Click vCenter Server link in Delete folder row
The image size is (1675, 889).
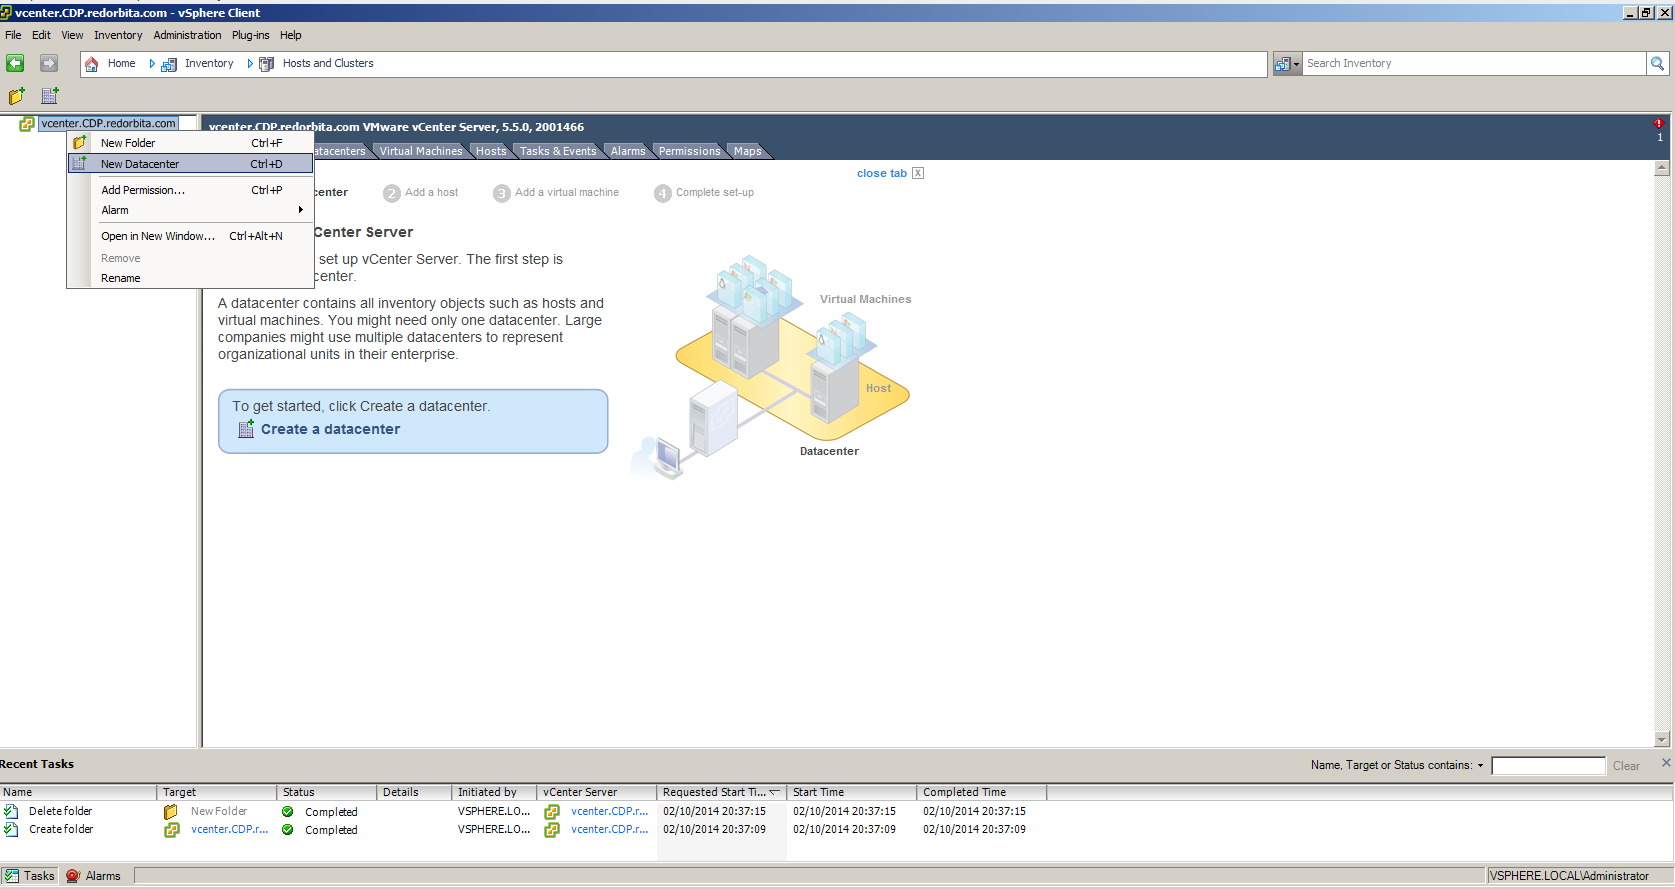(609, 811)
